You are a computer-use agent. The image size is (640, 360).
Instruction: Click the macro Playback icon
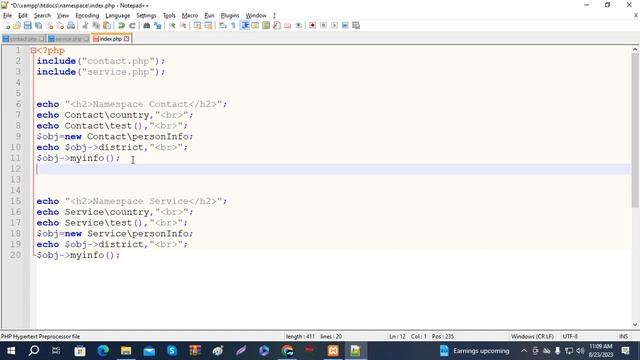pyautogui.click(x=334, y=25)
